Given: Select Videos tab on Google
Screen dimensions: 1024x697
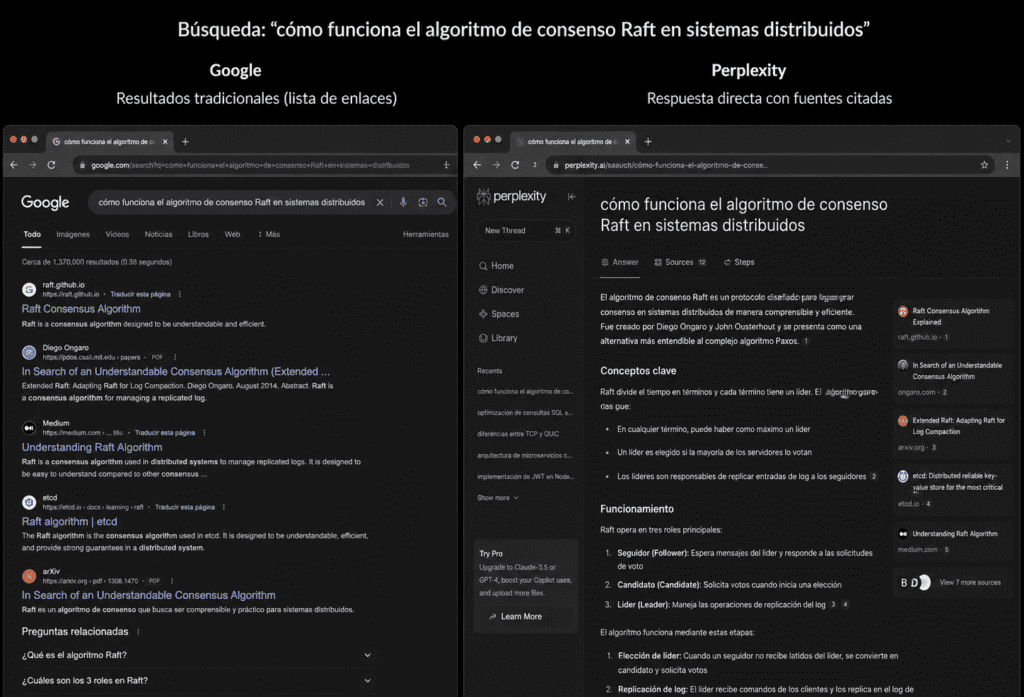Looking at the screenshot, I should (x=118, y=235).
